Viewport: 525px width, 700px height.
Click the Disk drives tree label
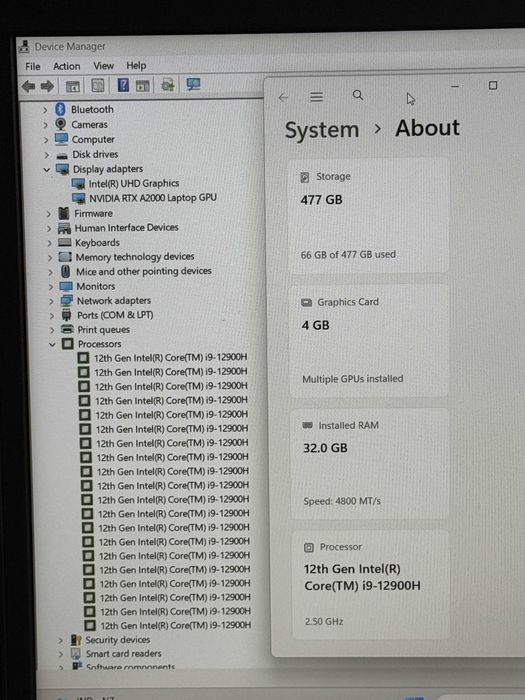(x=95, y=154)
